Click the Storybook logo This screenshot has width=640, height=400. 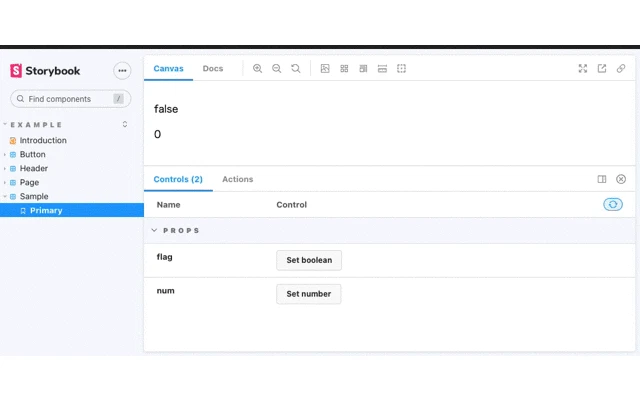pyautogui.click(x=45, y=71)
